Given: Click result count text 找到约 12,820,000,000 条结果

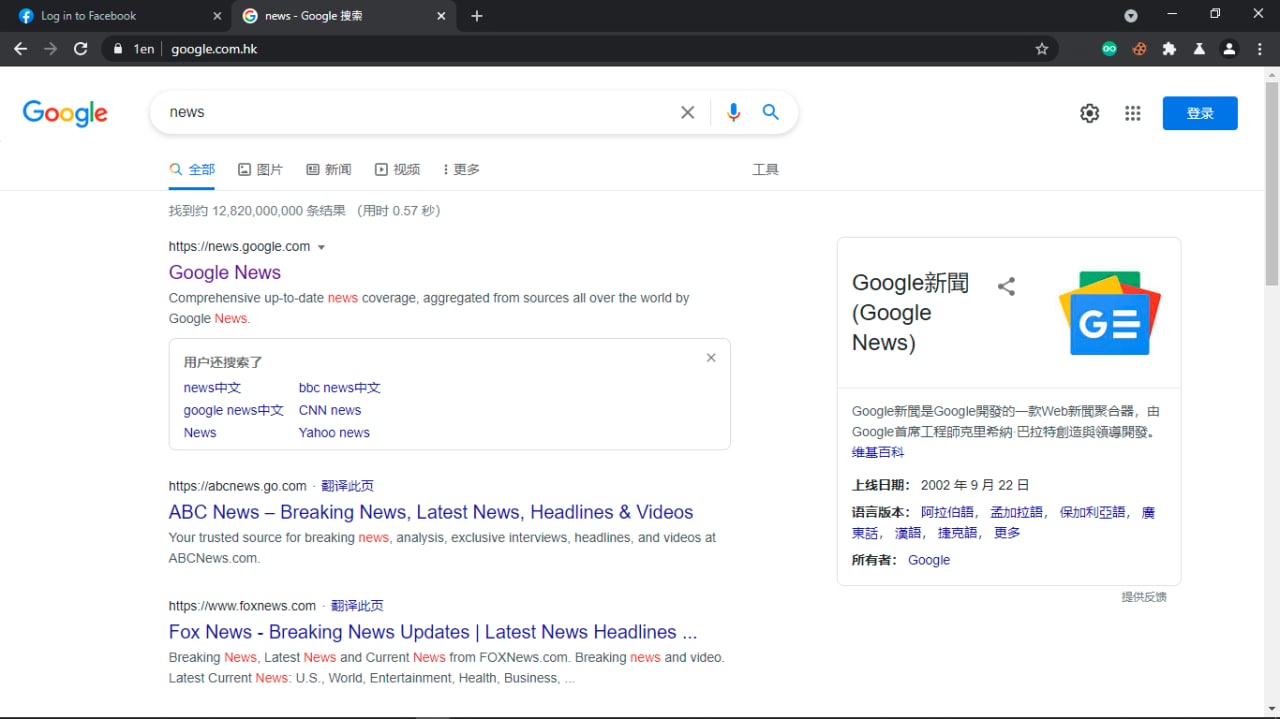Looking at the screenshot, I should tap(257, 211).
